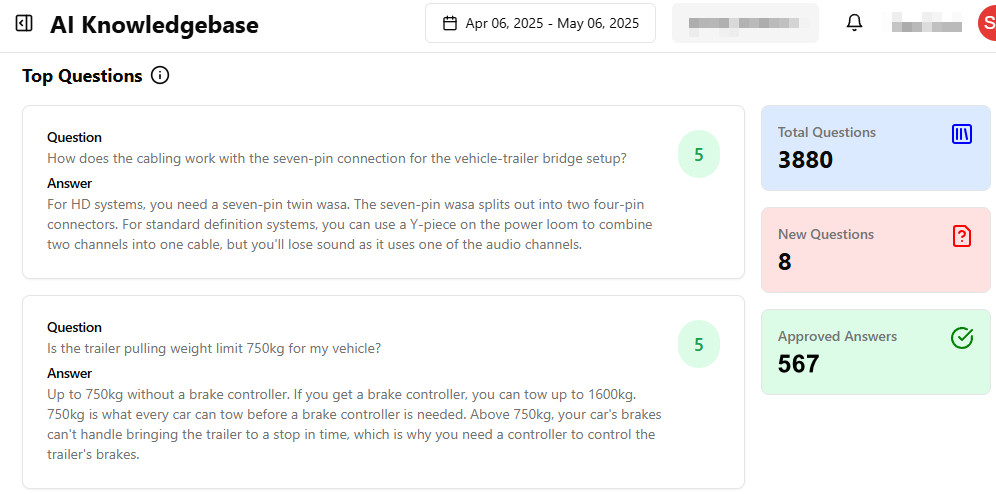Open the New Questions 8 card
The image size is (996, 494).
point(875,250)
